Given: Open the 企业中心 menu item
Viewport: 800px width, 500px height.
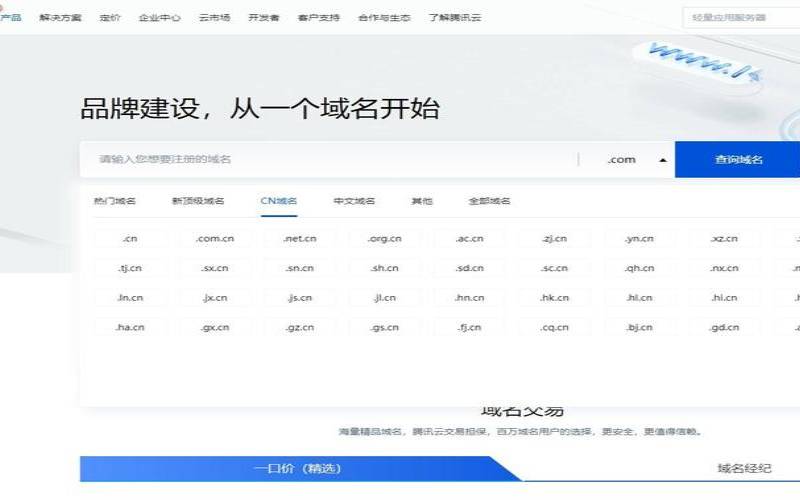Looking at the screenshot, I should pyautogui.click(x=159, y=17).
